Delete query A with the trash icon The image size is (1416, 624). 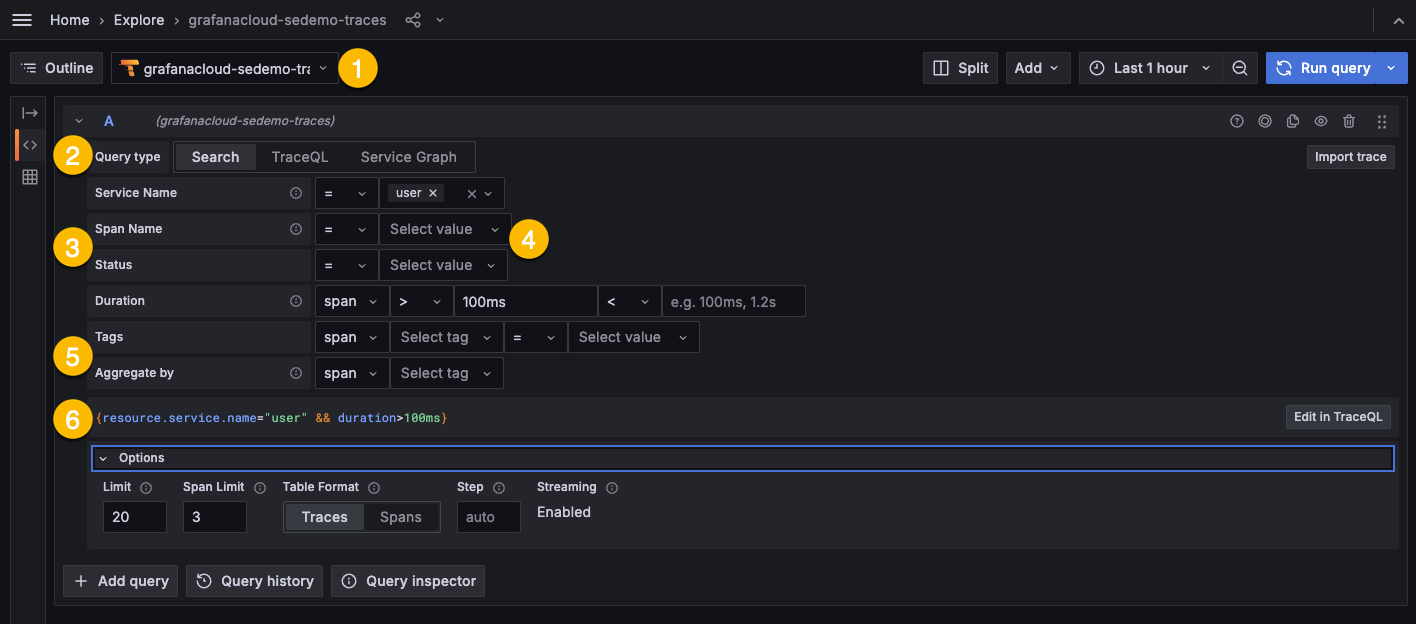[1349, 120]
